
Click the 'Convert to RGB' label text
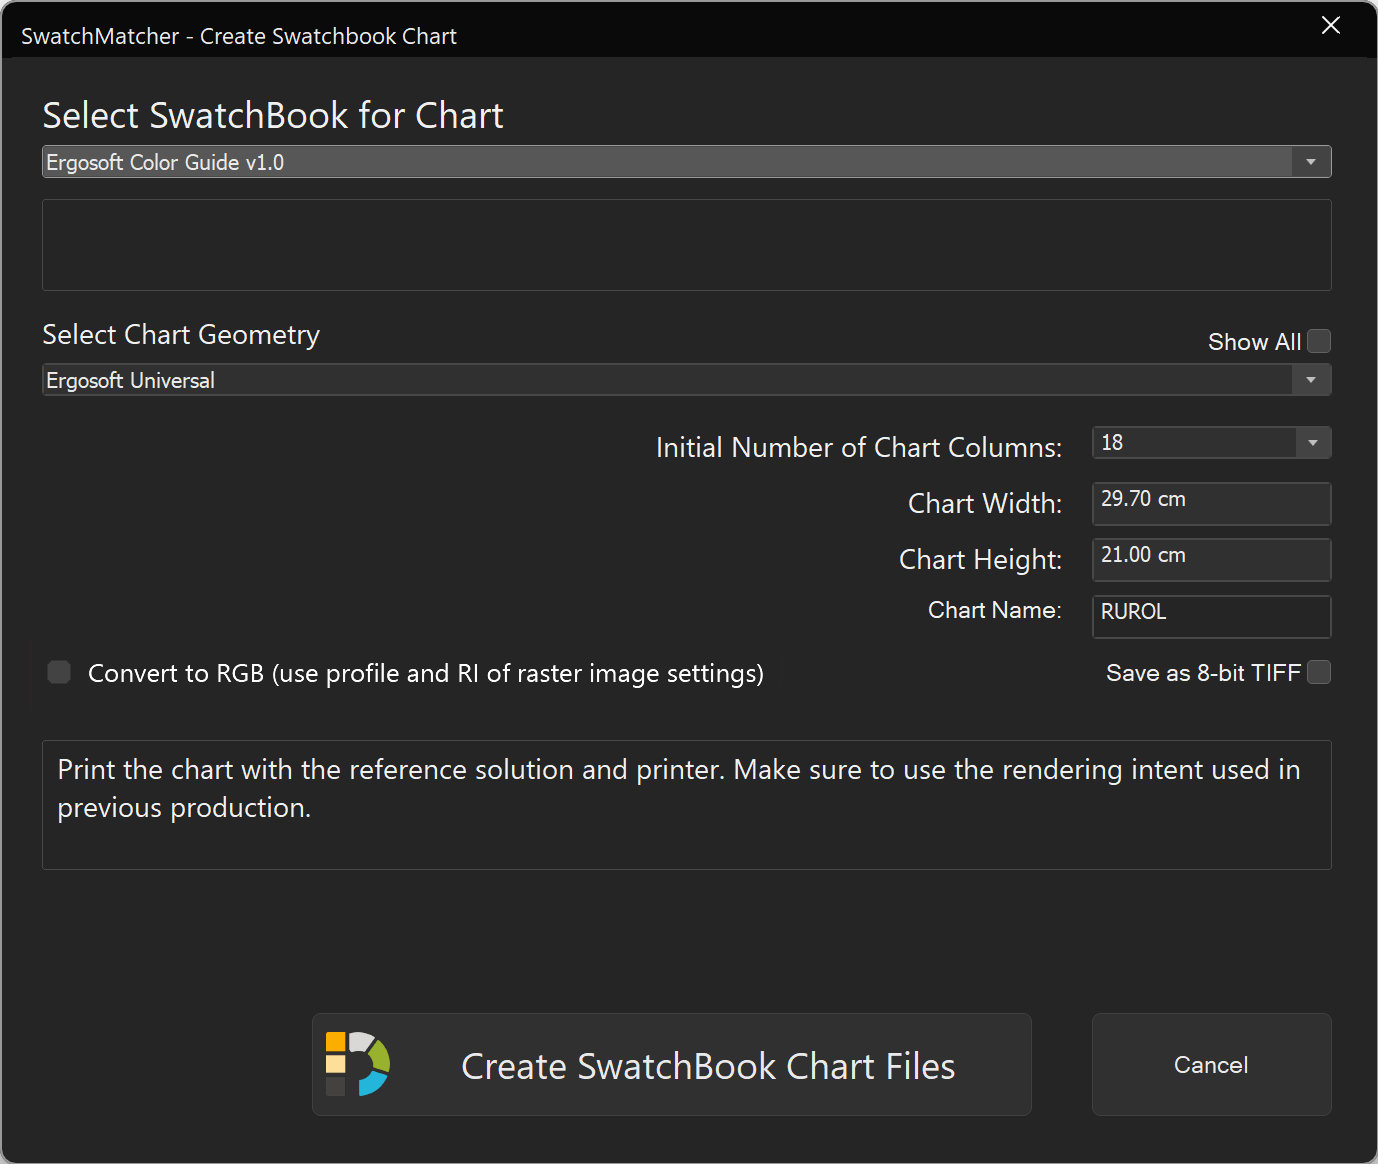[x=426, y=674]
